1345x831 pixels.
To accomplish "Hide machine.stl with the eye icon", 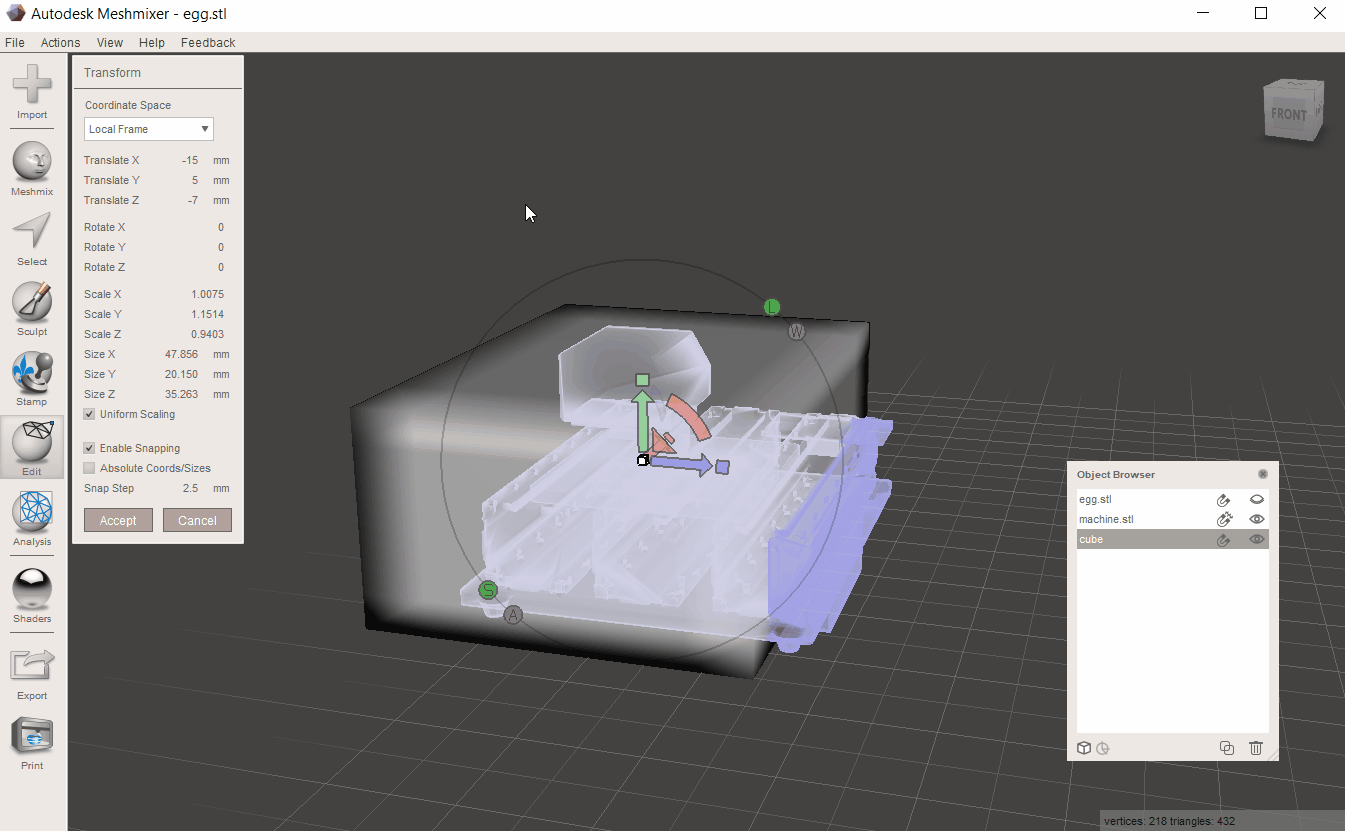I will 1257,520.
